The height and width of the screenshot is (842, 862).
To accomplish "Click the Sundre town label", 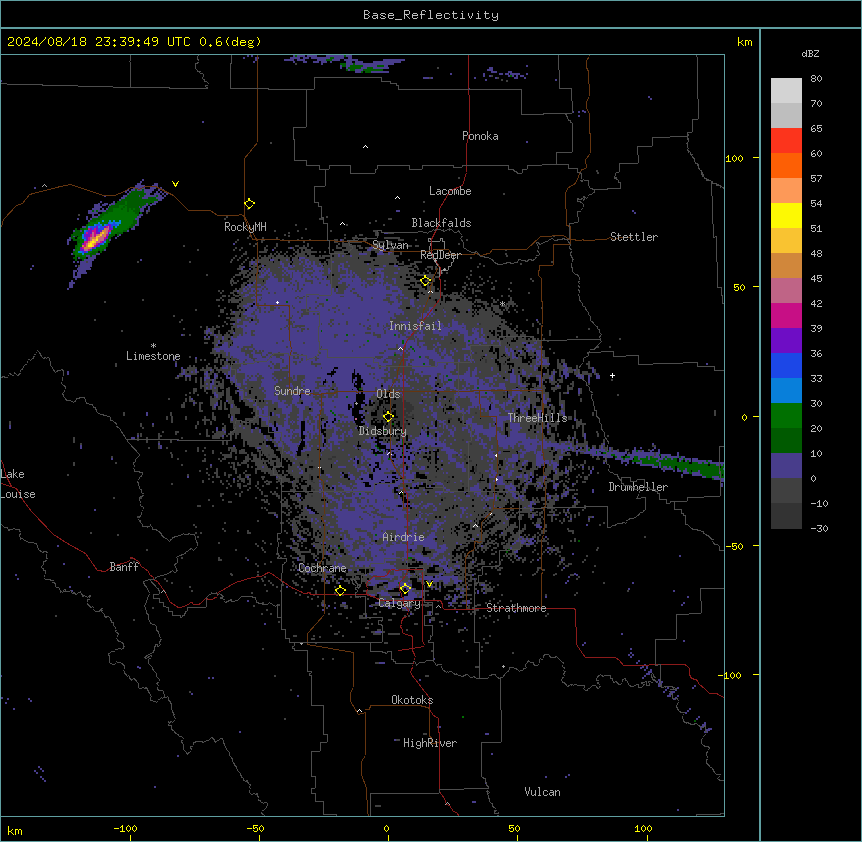I will click(x=292, y=391).
